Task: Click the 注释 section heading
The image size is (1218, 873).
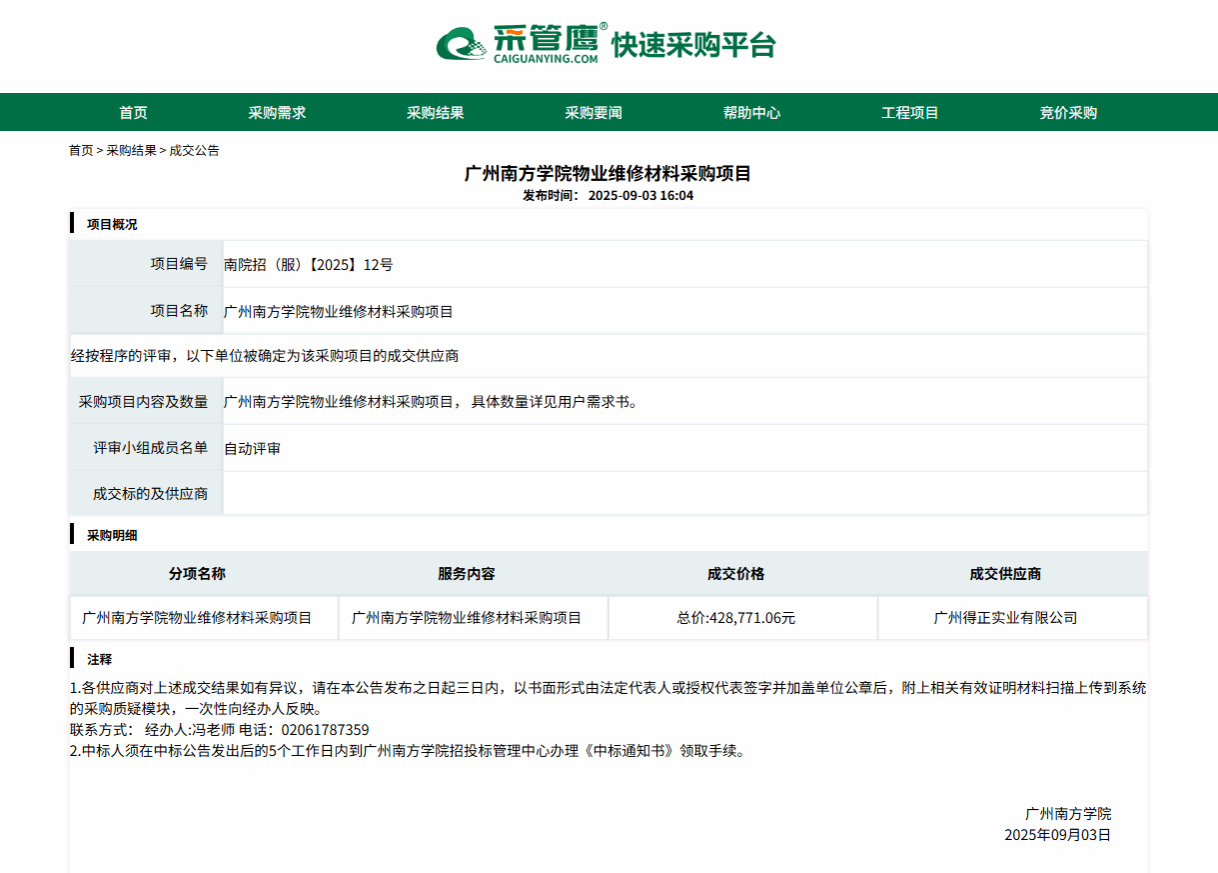Action: [100, 660]
